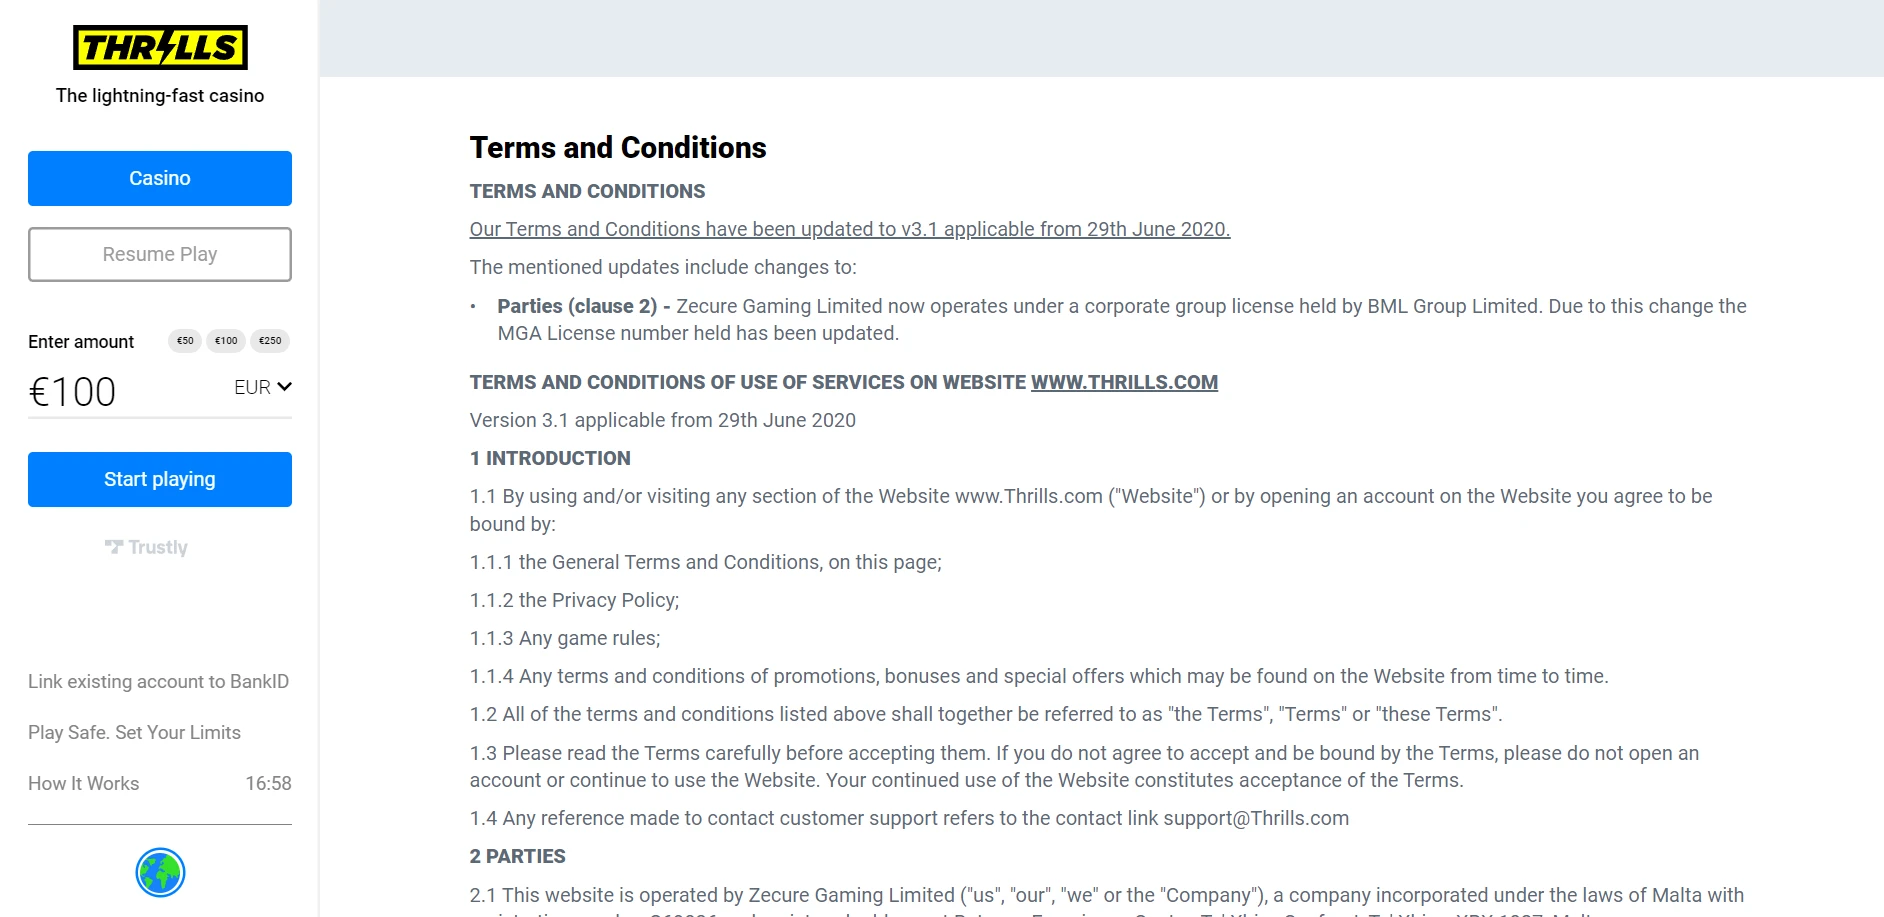Open Link existing account to BankID
The width and height of the screenshot is (1884, 917).
pos(158,681)
